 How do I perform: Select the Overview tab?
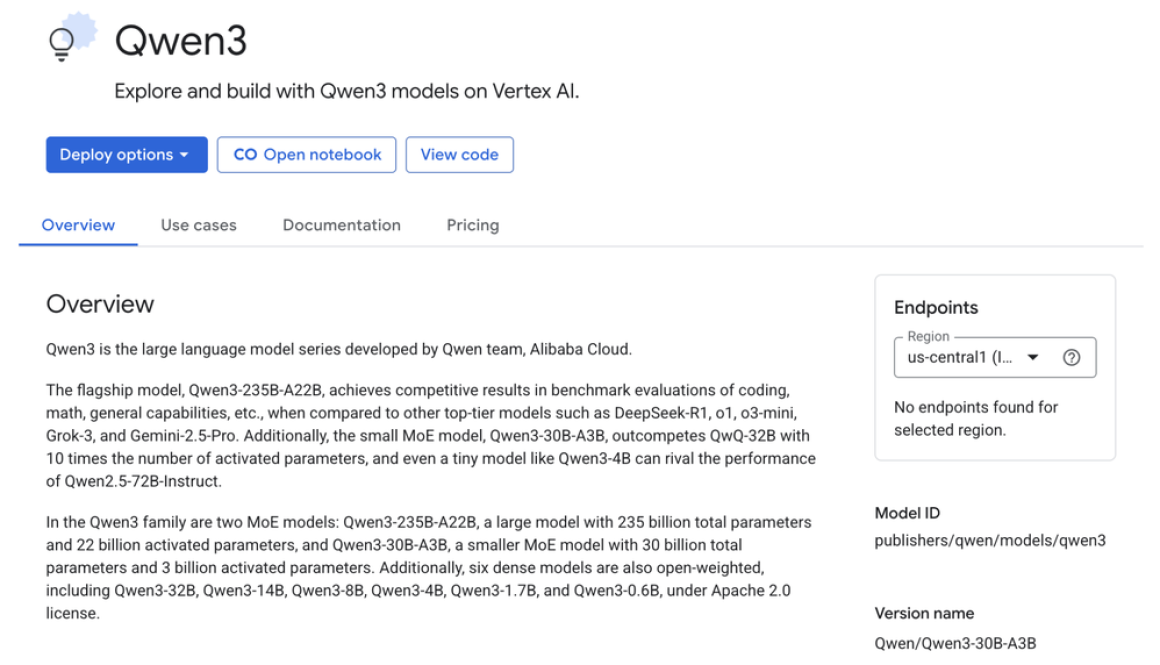(78, 225)
